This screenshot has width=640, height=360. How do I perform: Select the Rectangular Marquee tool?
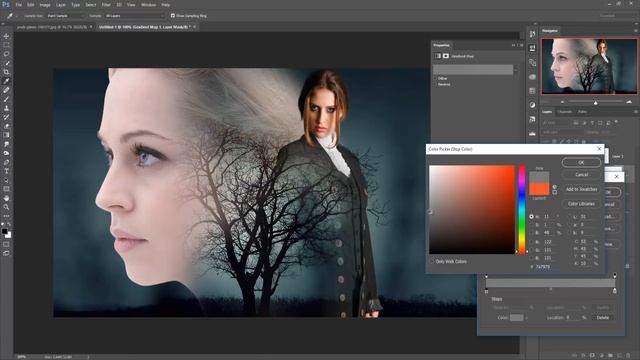click(6, 45)
